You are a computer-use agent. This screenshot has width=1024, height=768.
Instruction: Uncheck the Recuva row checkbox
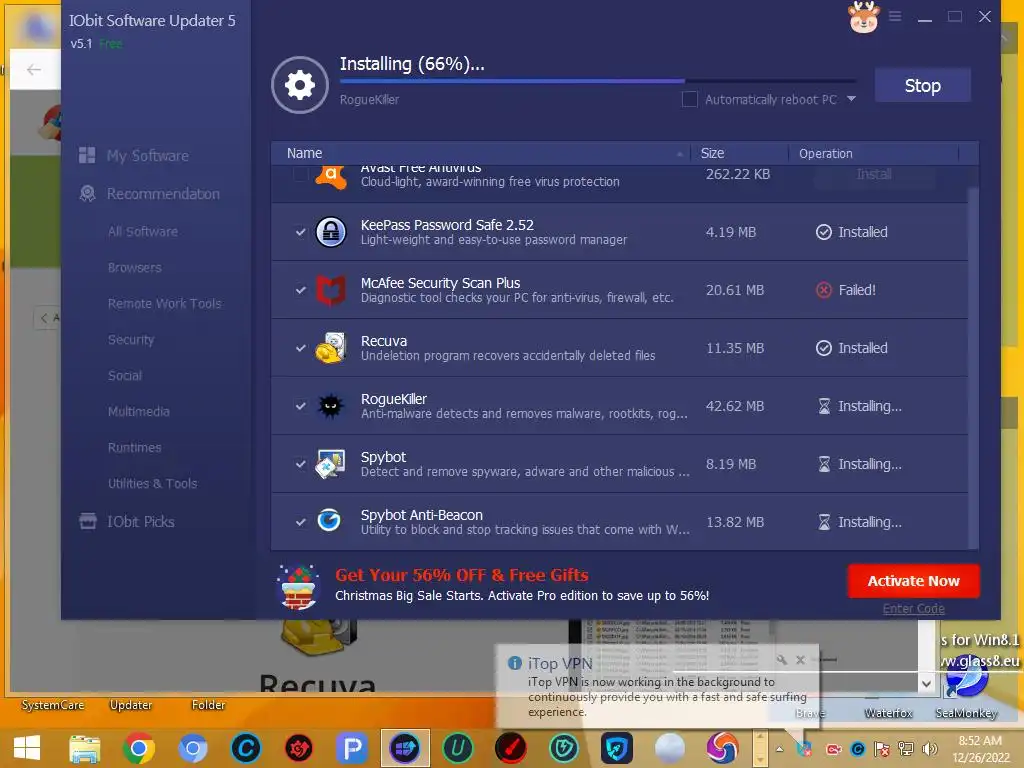pos(300,348)
